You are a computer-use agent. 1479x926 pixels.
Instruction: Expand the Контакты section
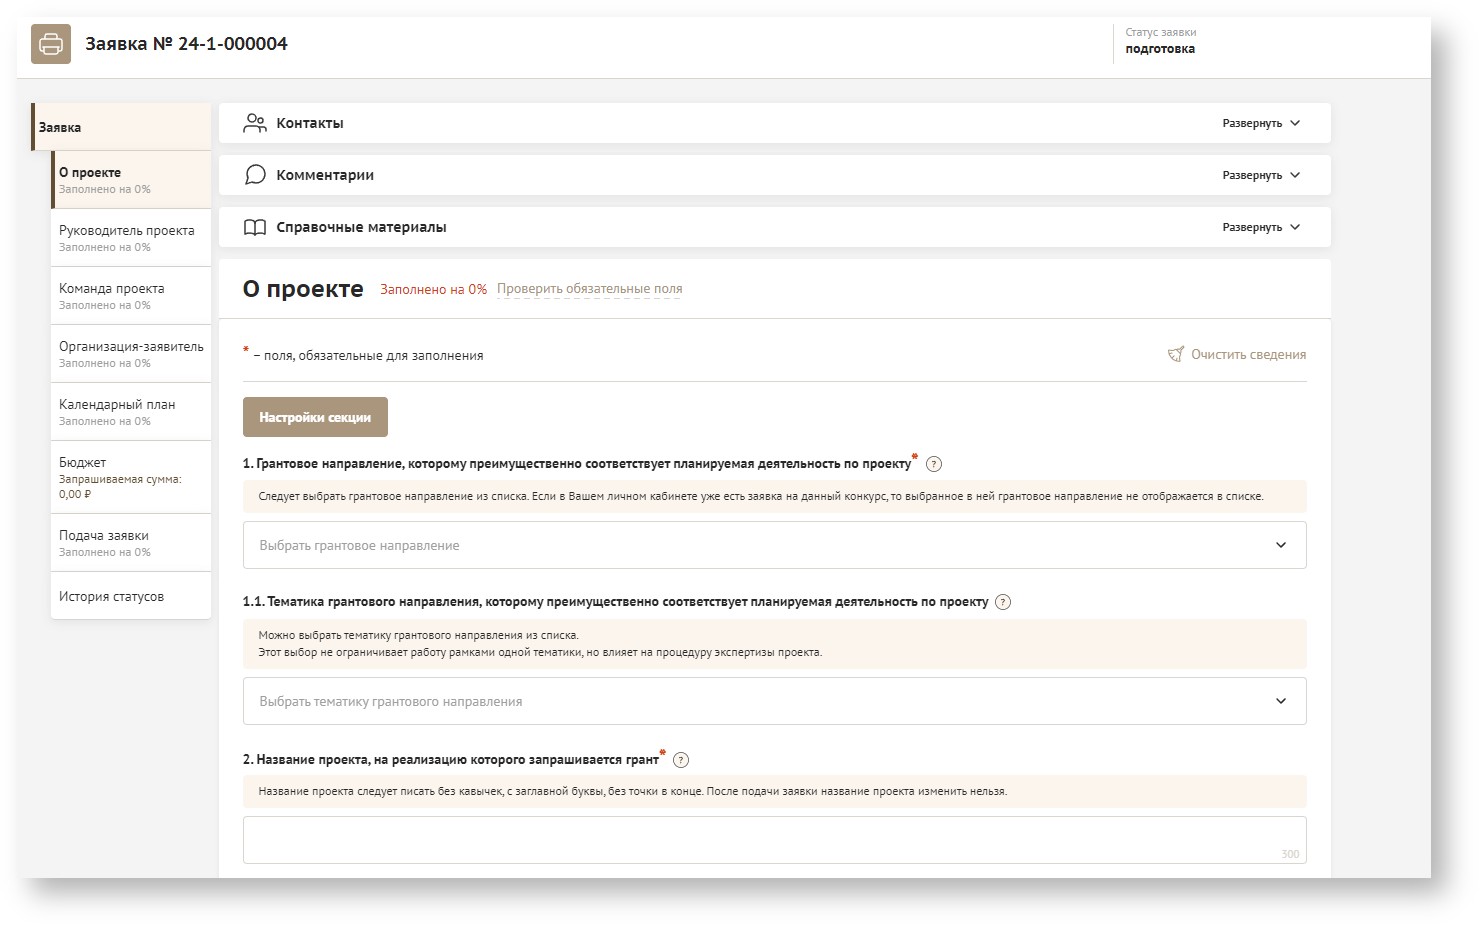1260,123
